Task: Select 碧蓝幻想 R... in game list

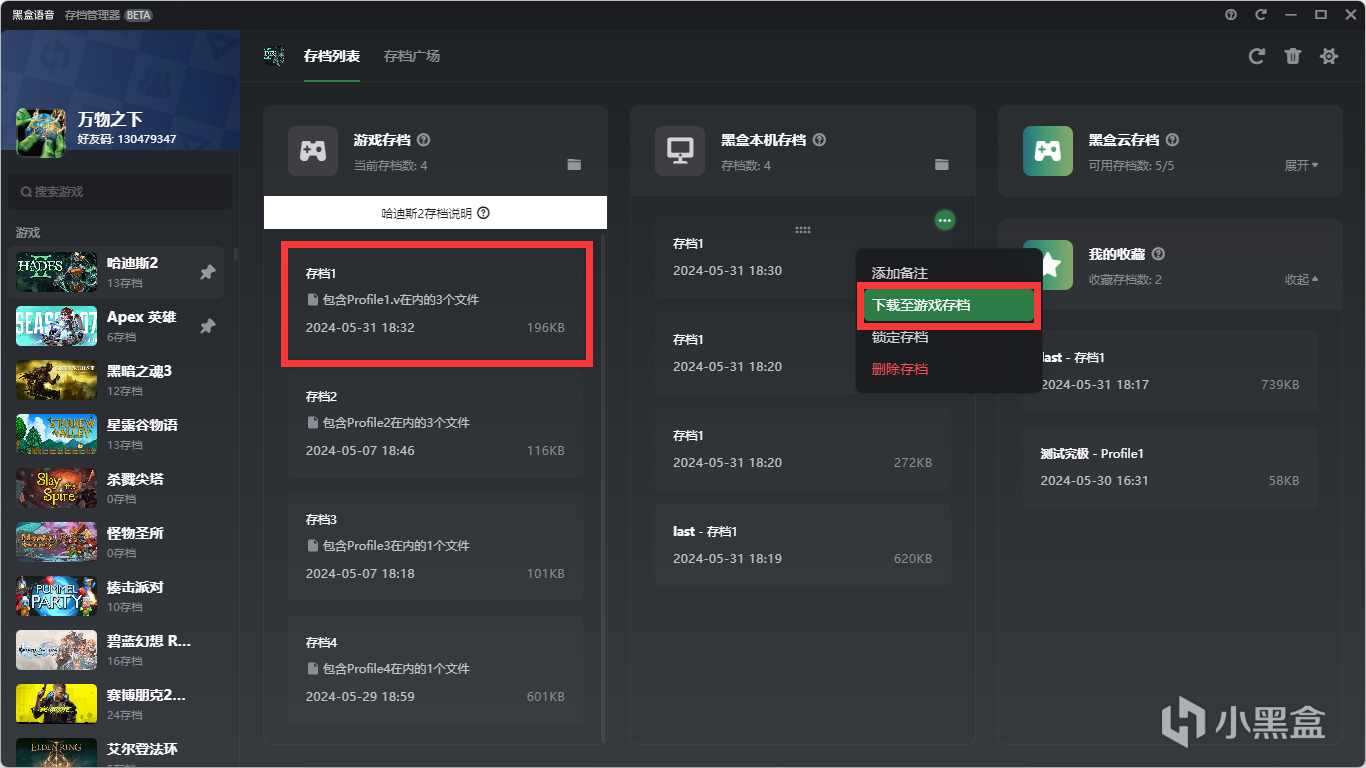Action: coord(116,650)
